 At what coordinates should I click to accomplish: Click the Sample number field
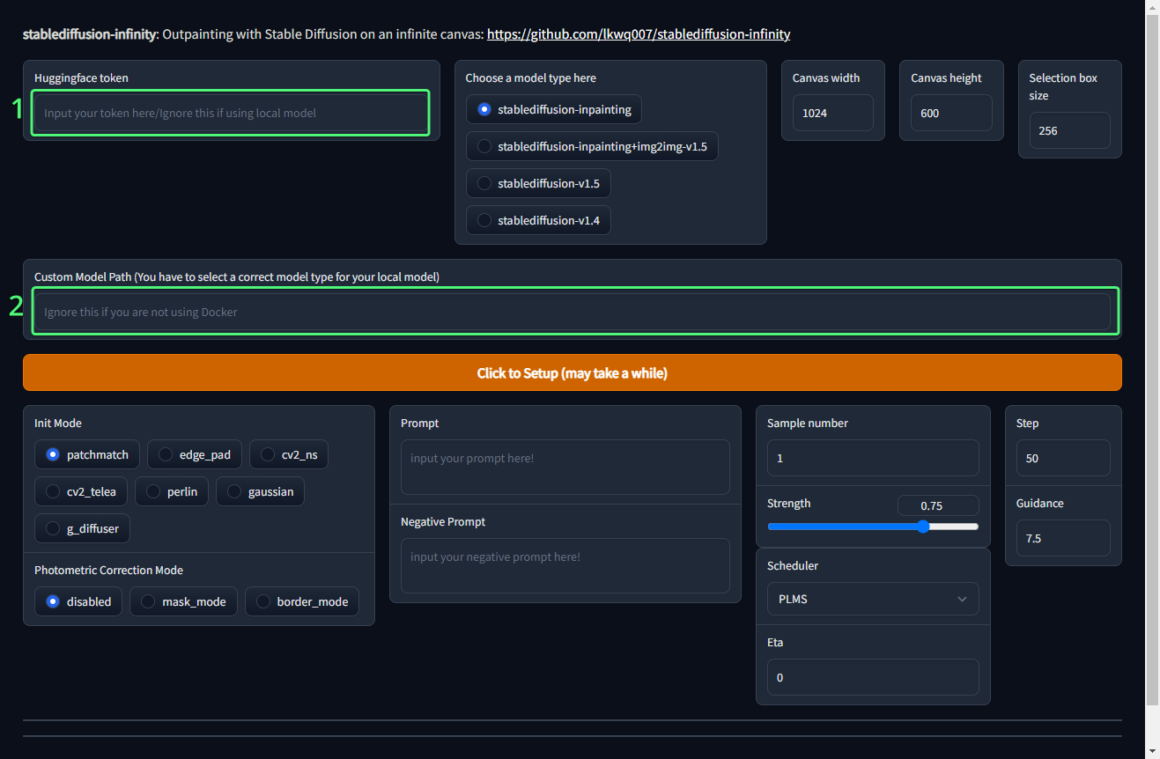pos(873,459)
